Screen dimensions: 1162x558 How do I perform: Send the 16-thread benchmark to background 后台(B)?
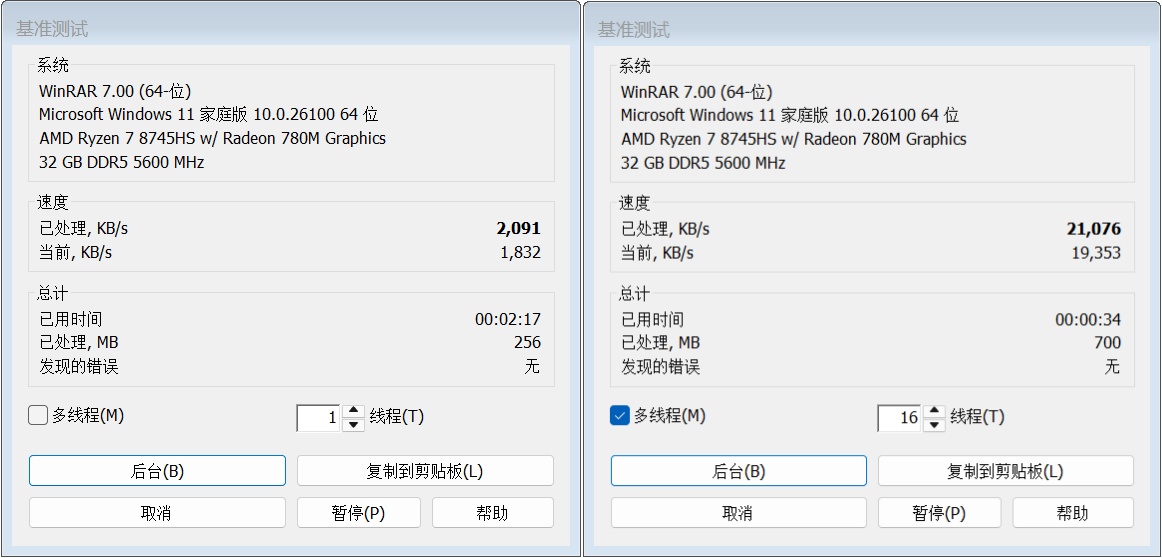pos(738,471)
